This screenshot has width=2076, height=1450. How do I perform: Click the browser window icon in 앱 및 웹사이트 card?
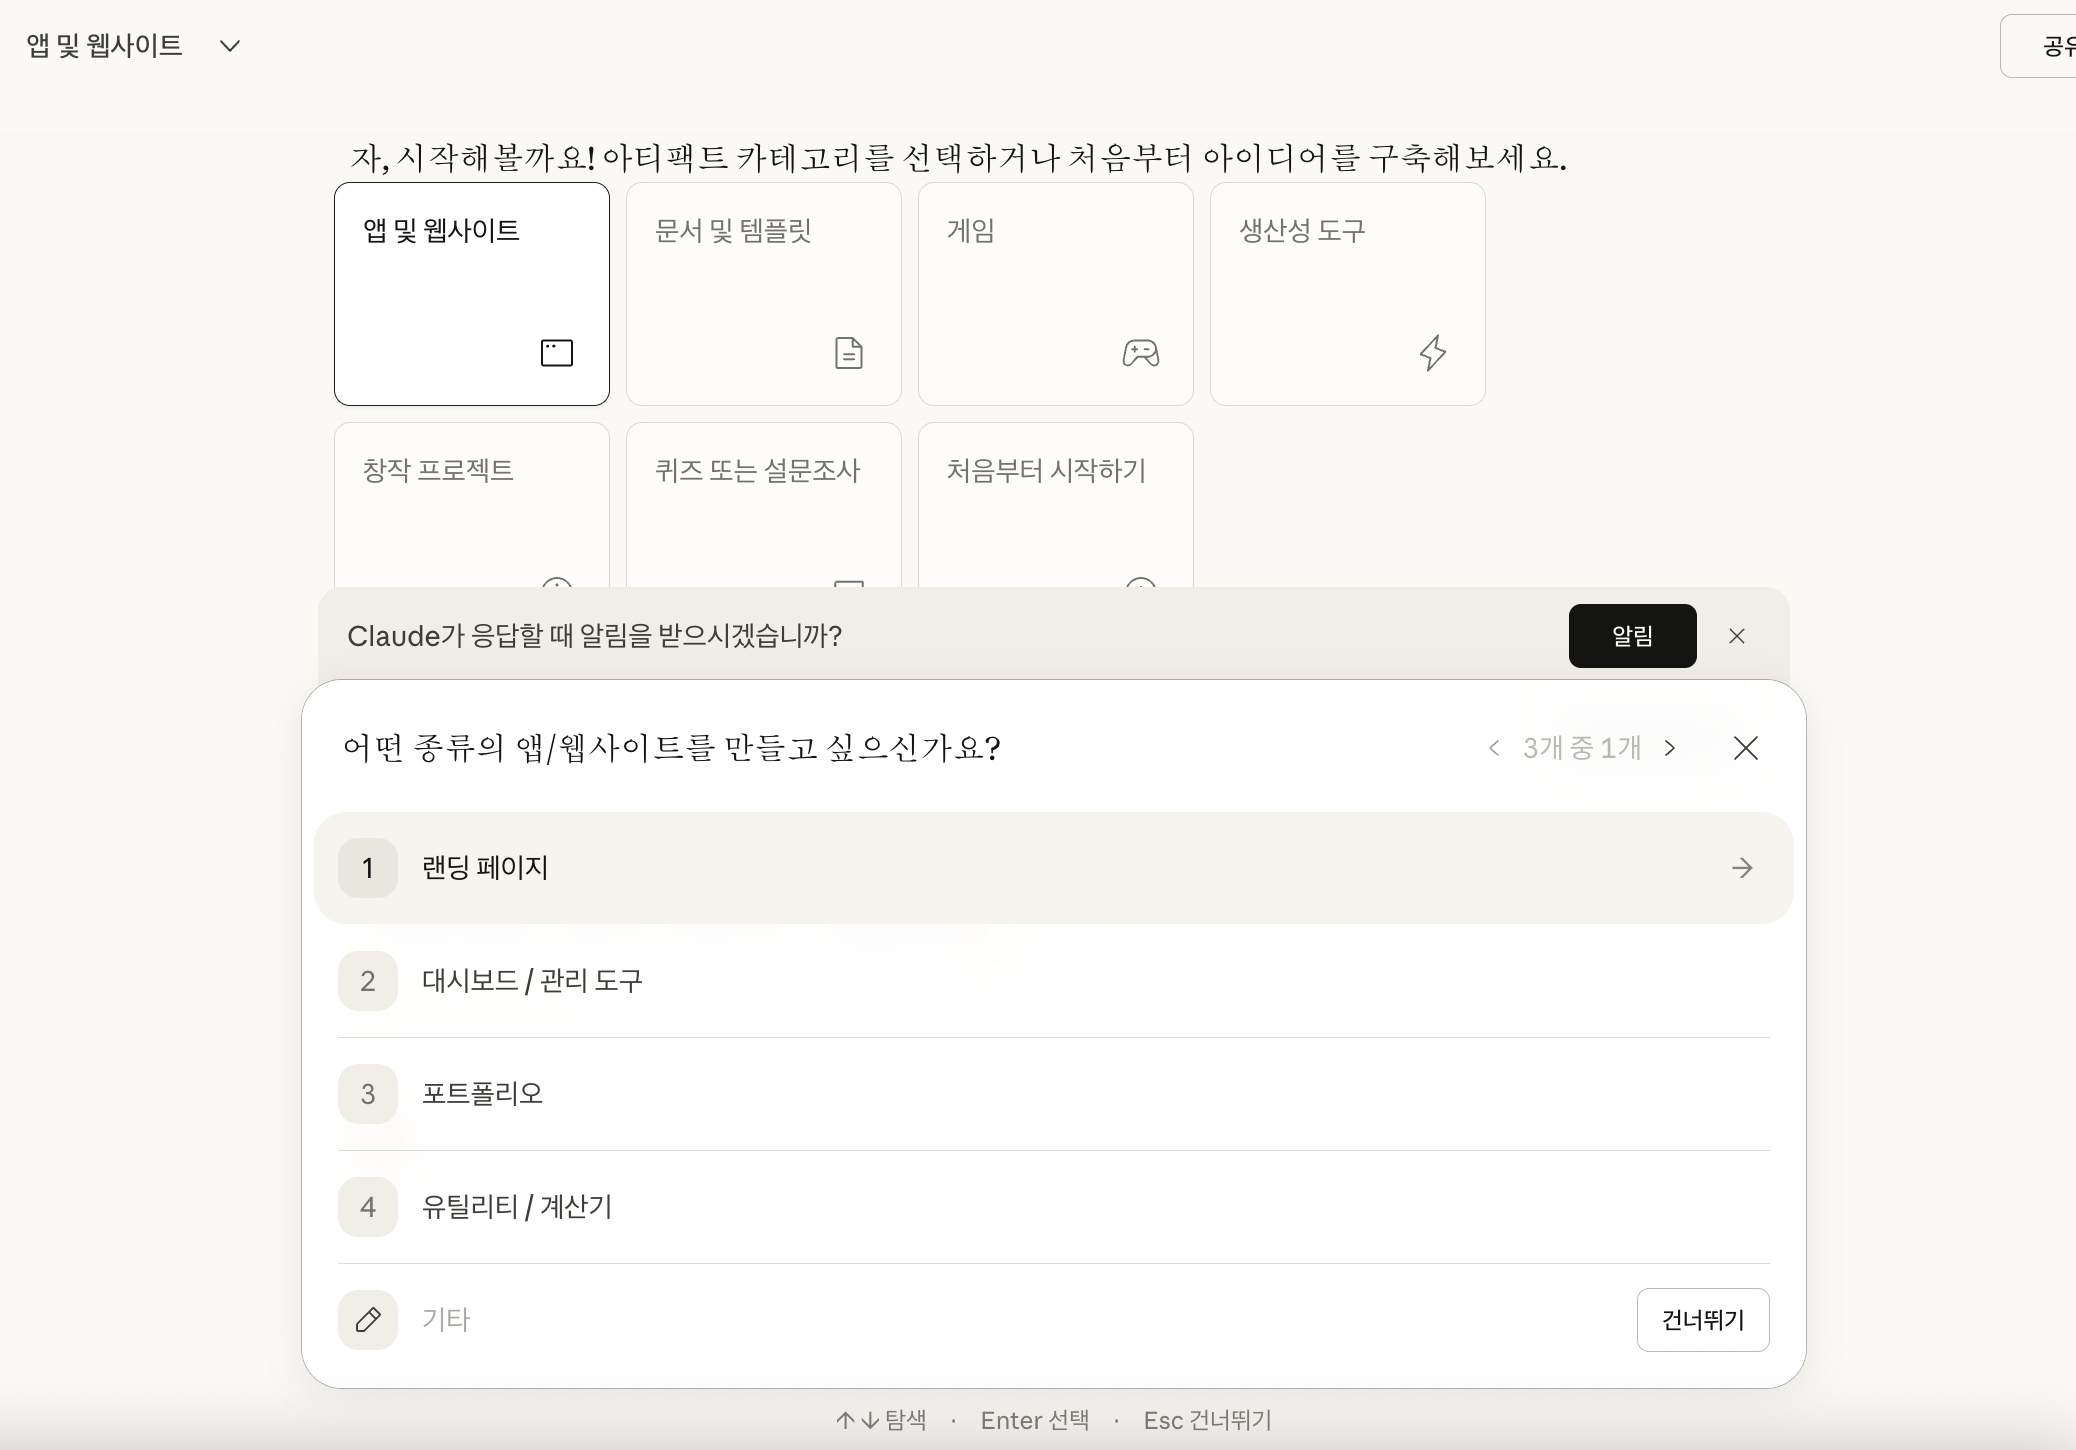(557, 353)
